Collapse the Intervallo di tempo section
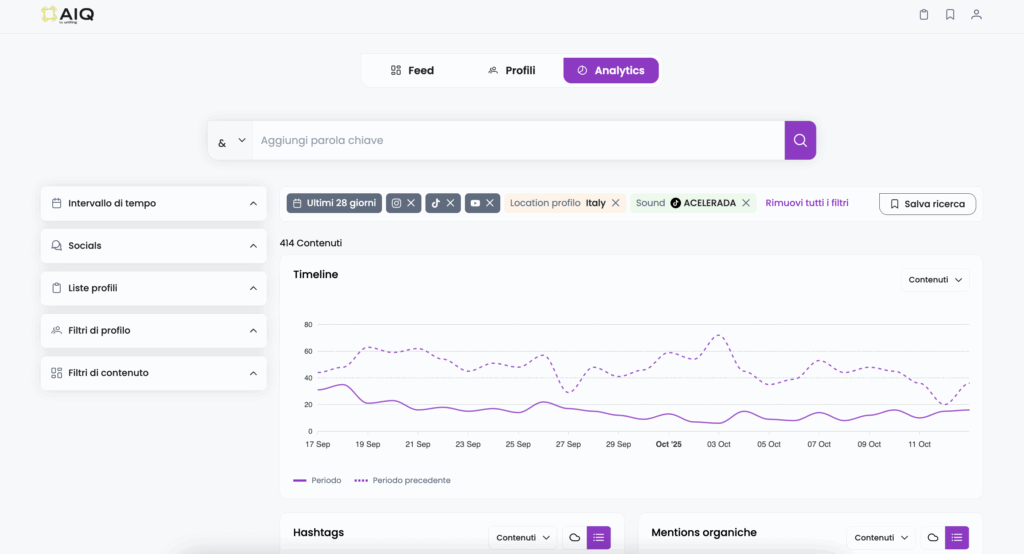Viewport: 1024px width, 554px height. click(x=253, y=204)
